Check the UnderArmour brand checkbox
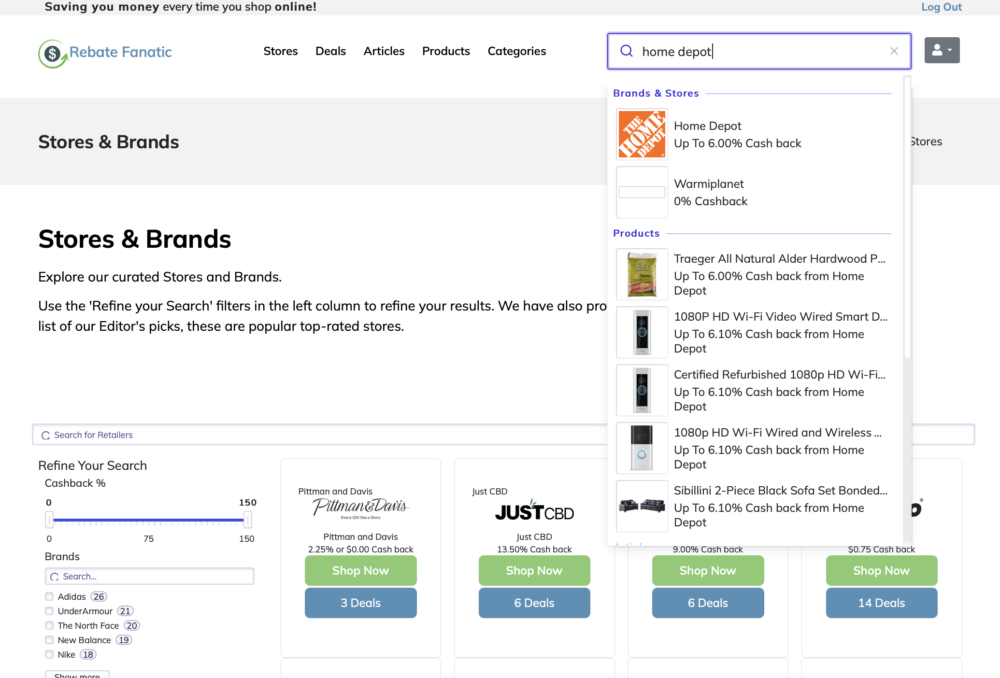Screen dimensions: 1000x678 (49, 611)
